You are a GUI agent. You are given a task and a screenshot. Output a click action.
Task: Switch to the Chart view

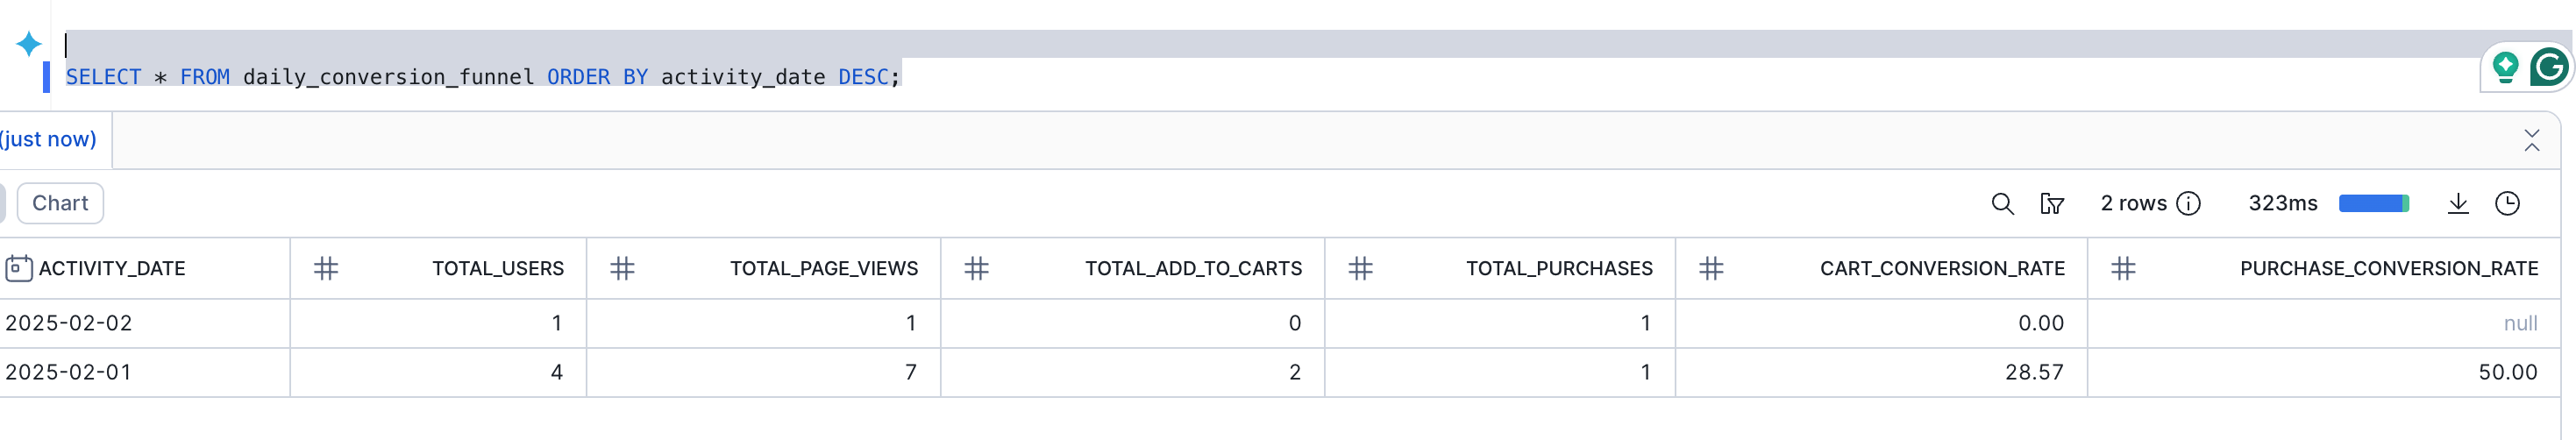60,203
